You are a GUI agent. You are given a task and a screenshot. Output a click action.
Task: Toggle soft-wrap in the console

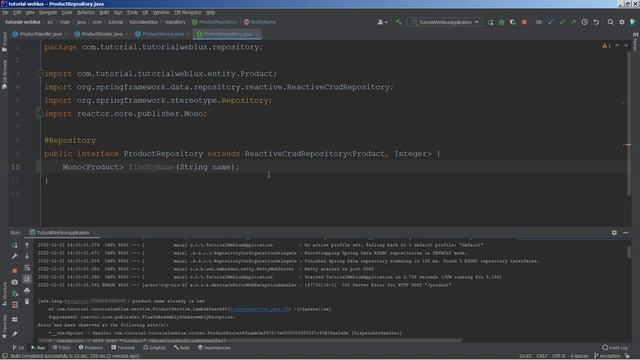[x=27, y=268]
